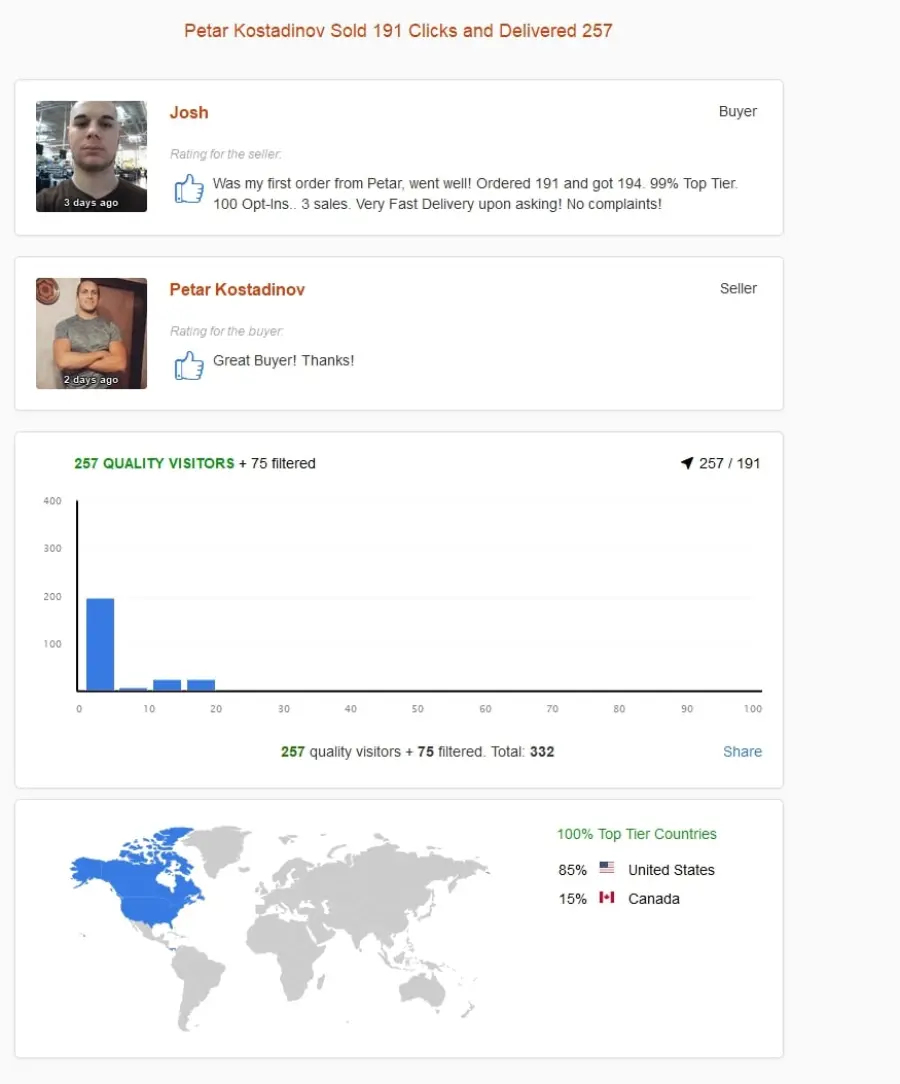
Task: Click the United States flag icon
Action: pyautogui.click(x=606, y=867)
